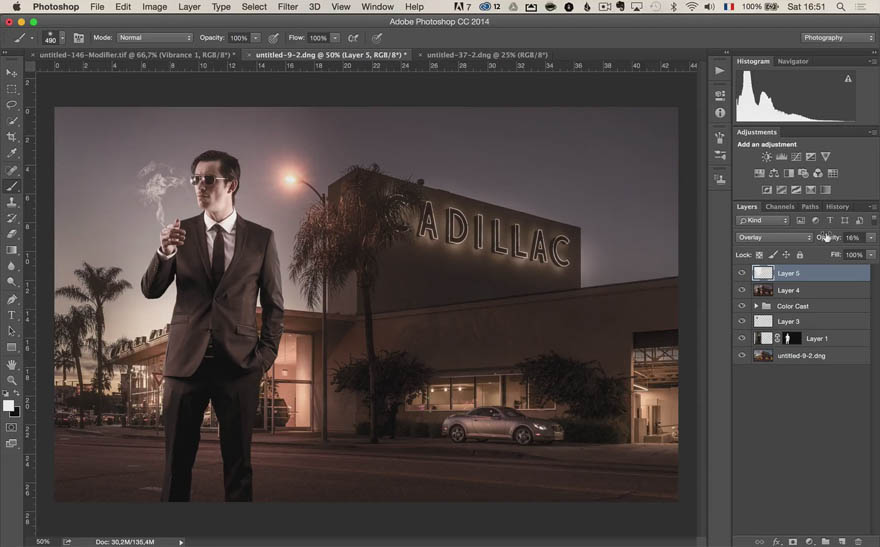The image size is (880, 547).
Task: Open the layer Kind filter dropdown
Action: coord(763,220)
